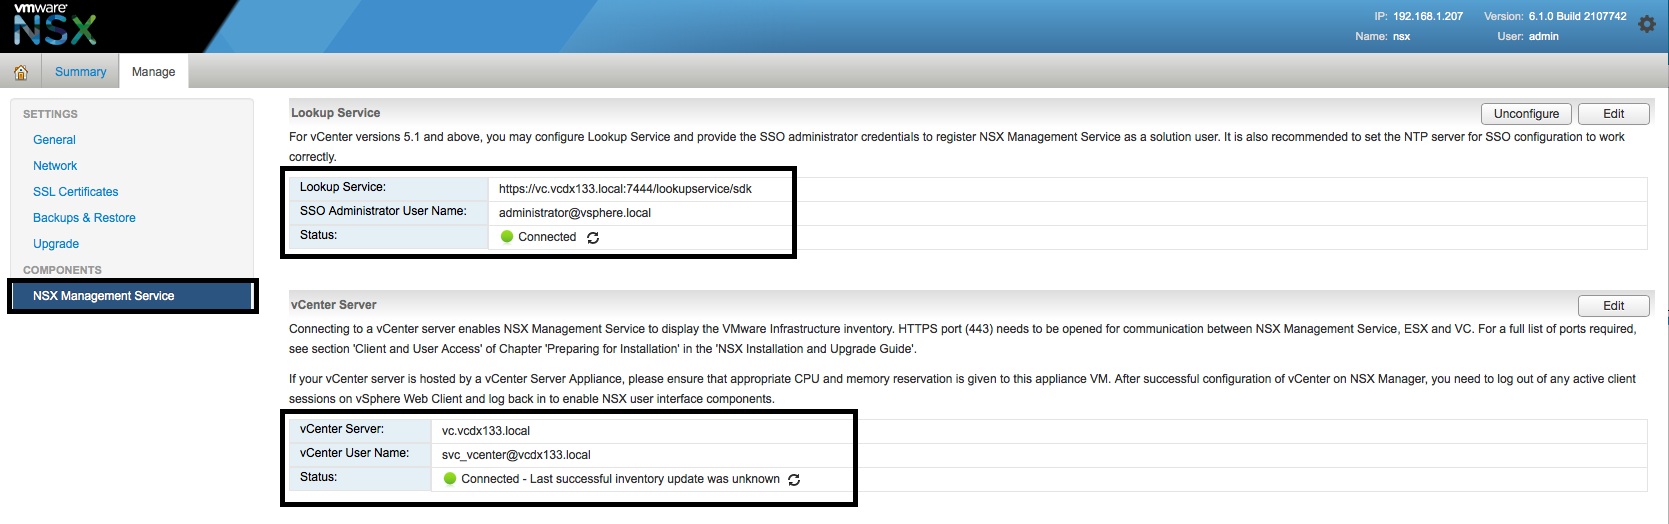The image size is (1669, 524).
Task: Switch to the Summary tab
Action: [x=80, y=72]
